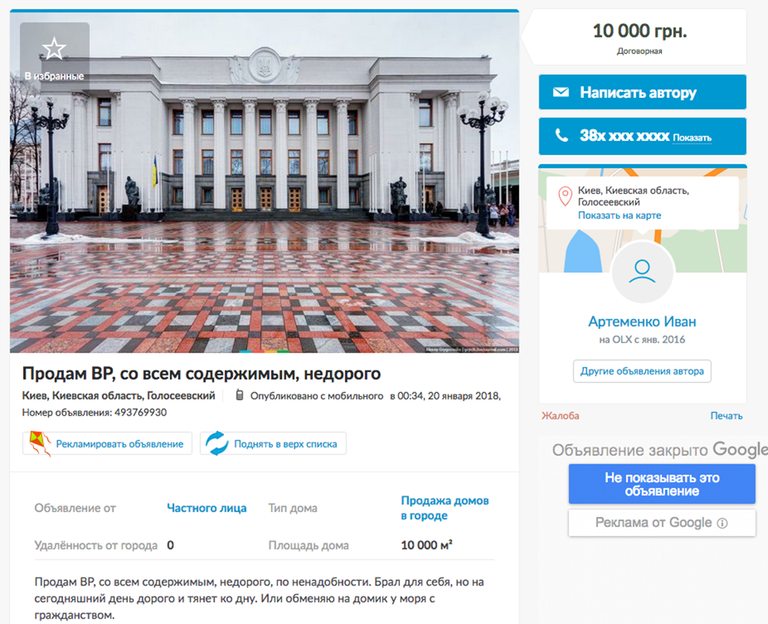Click the mobile phone published icon
Image resolution: width=768 pixels, height=624 pixels.
(240, 395)
